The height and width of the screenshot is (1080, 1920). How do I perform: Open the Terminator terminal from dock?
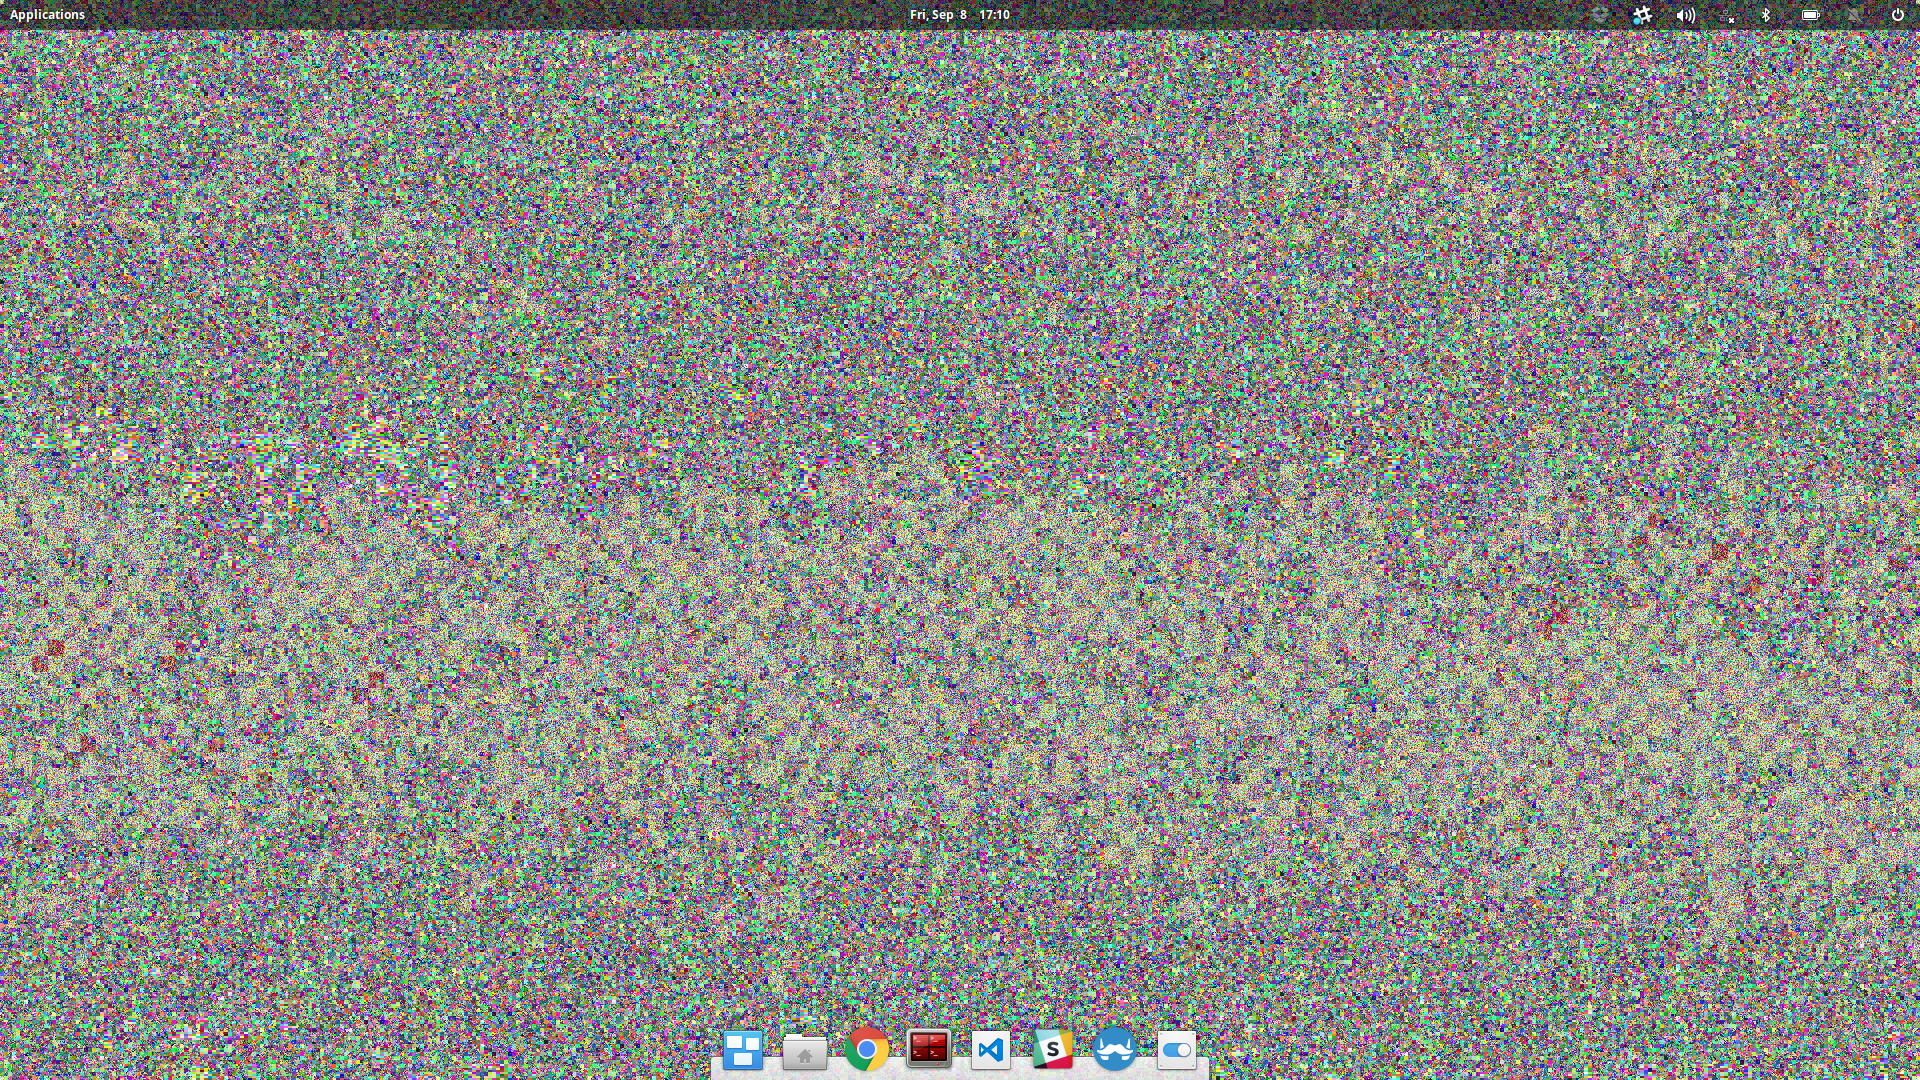click(929, 1049)
